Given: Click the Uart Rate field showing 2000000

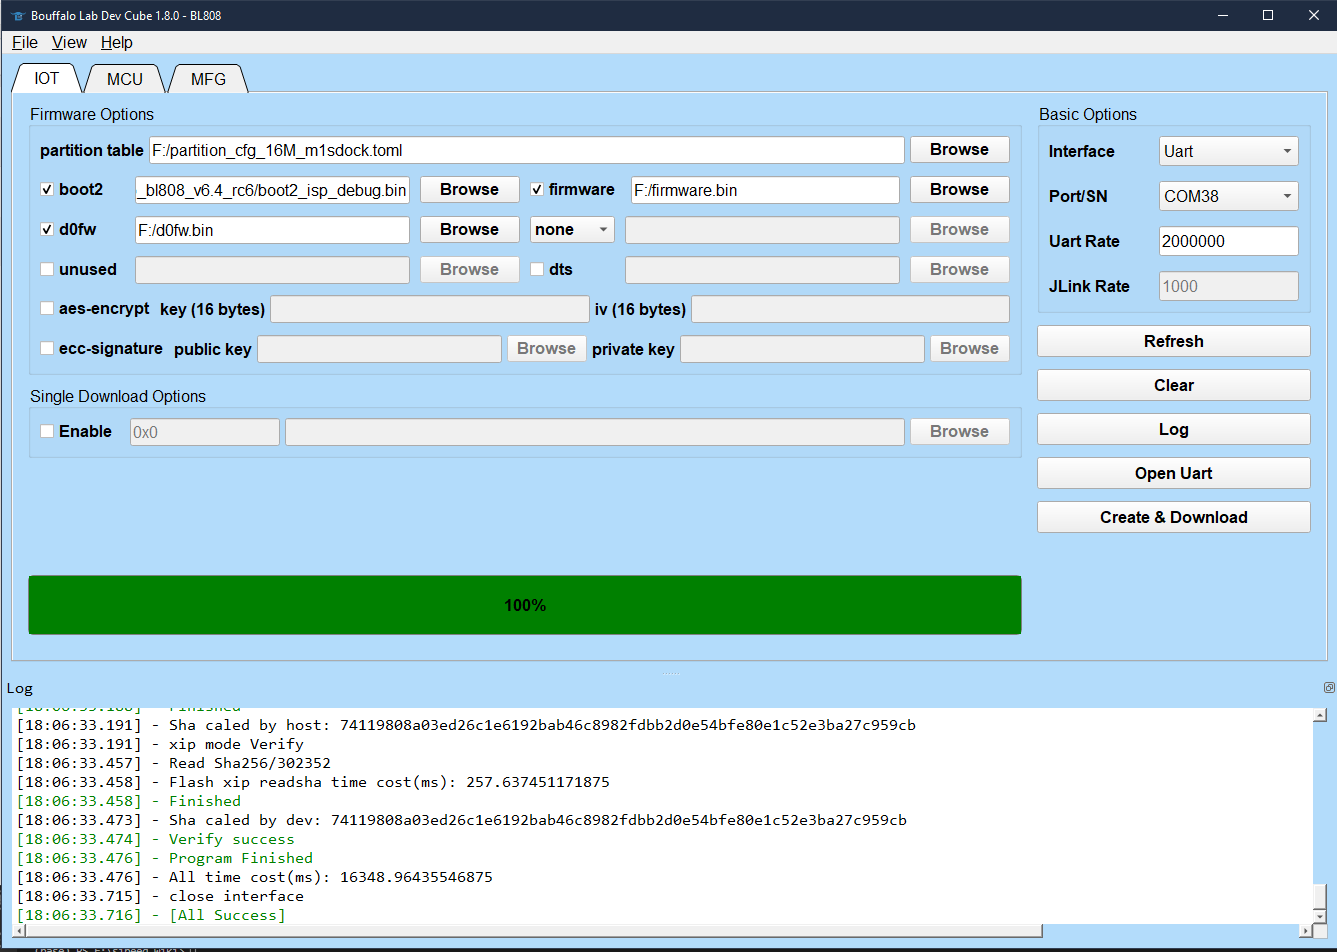Looking at the screenshot, I should [x=1228, y=241].
